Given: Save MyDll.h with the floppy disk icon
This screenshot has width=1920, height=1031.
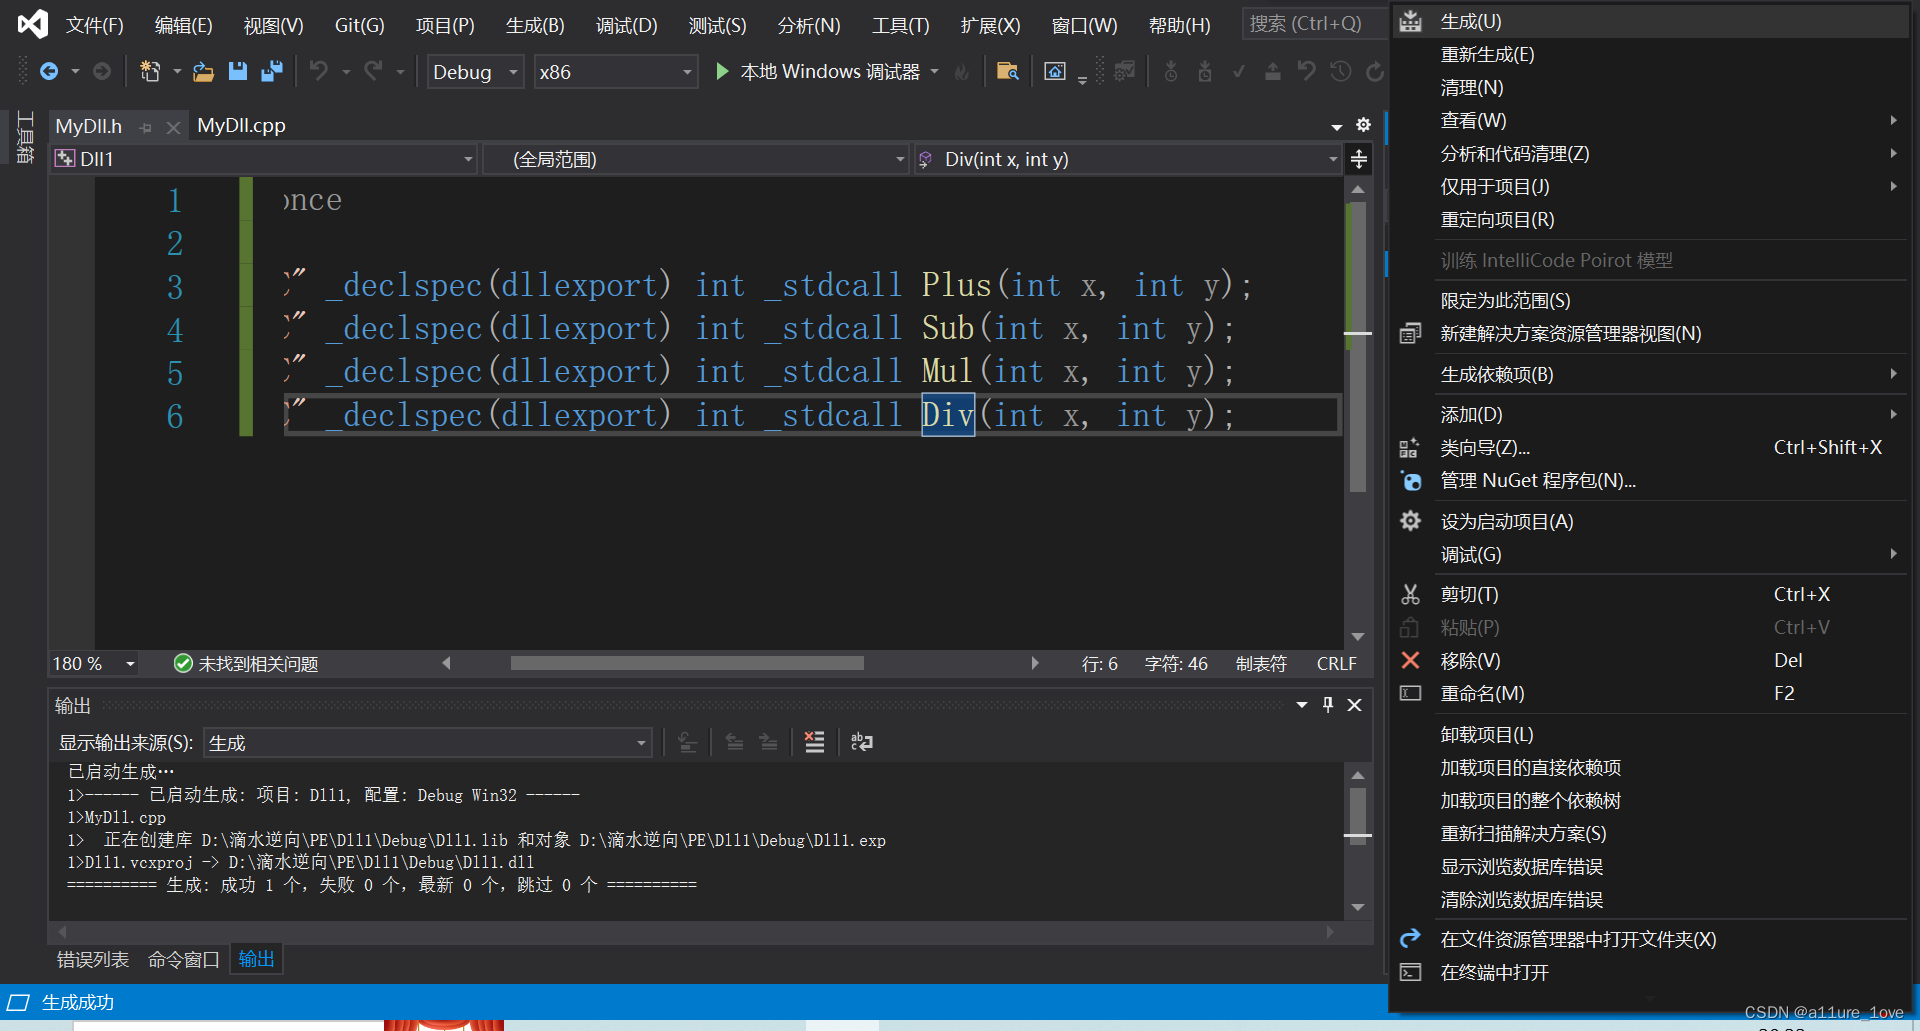Looking at the screenshot, I should [237, 71].
